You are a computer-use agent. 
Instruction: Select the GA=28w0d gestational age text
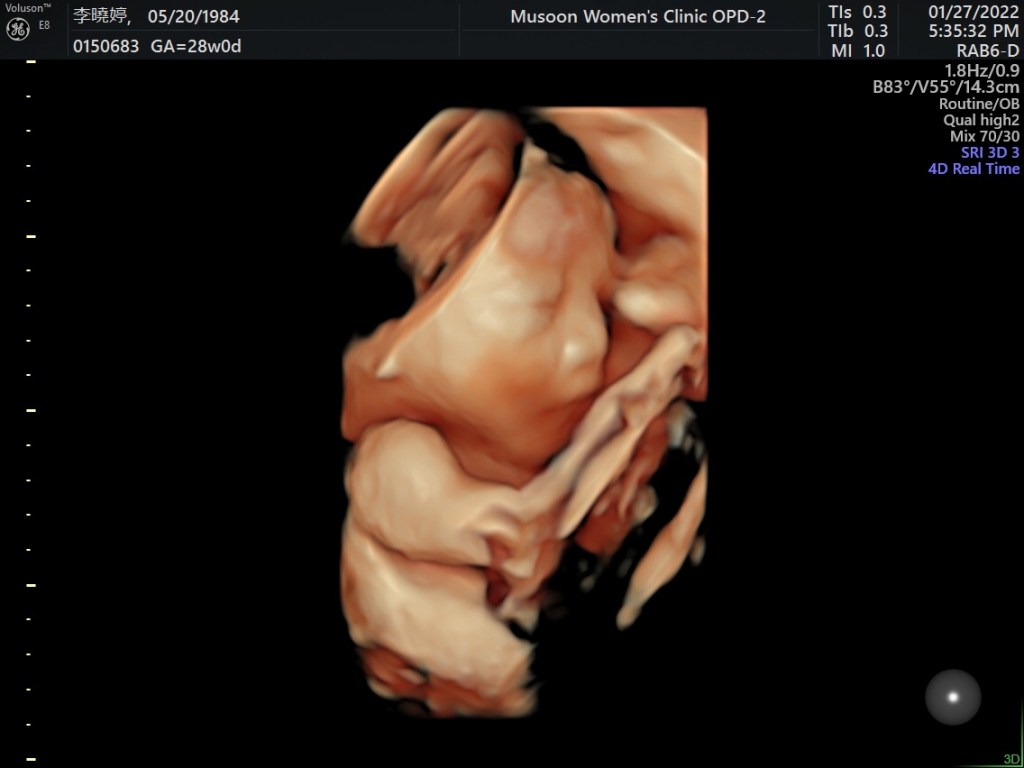click(x=196, y=46)
